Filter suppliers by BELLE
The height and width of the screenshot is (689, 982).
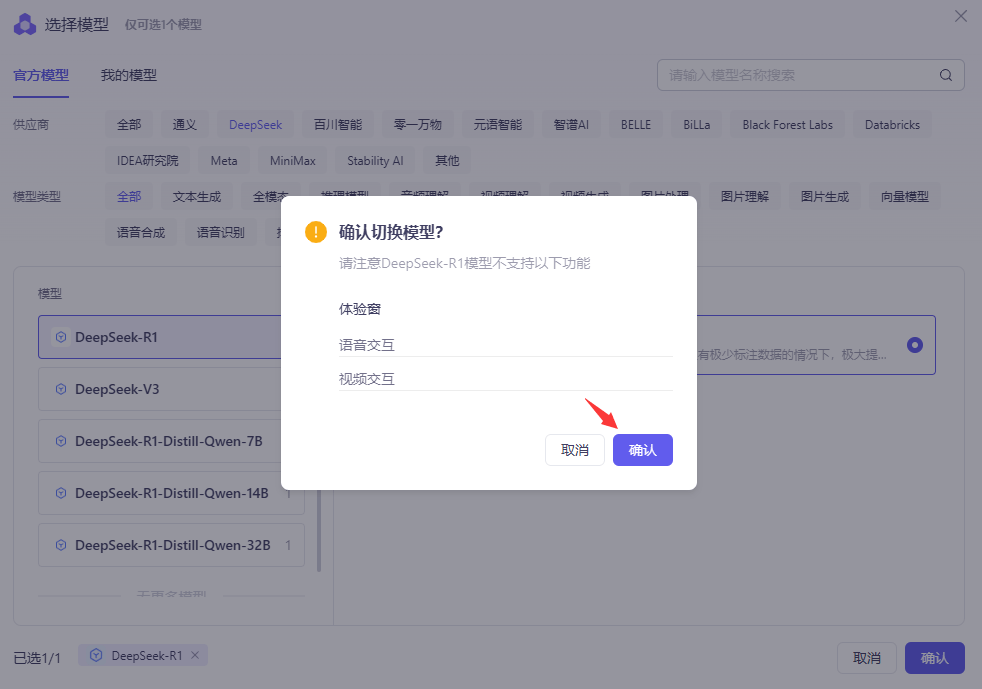coord(636,125)
